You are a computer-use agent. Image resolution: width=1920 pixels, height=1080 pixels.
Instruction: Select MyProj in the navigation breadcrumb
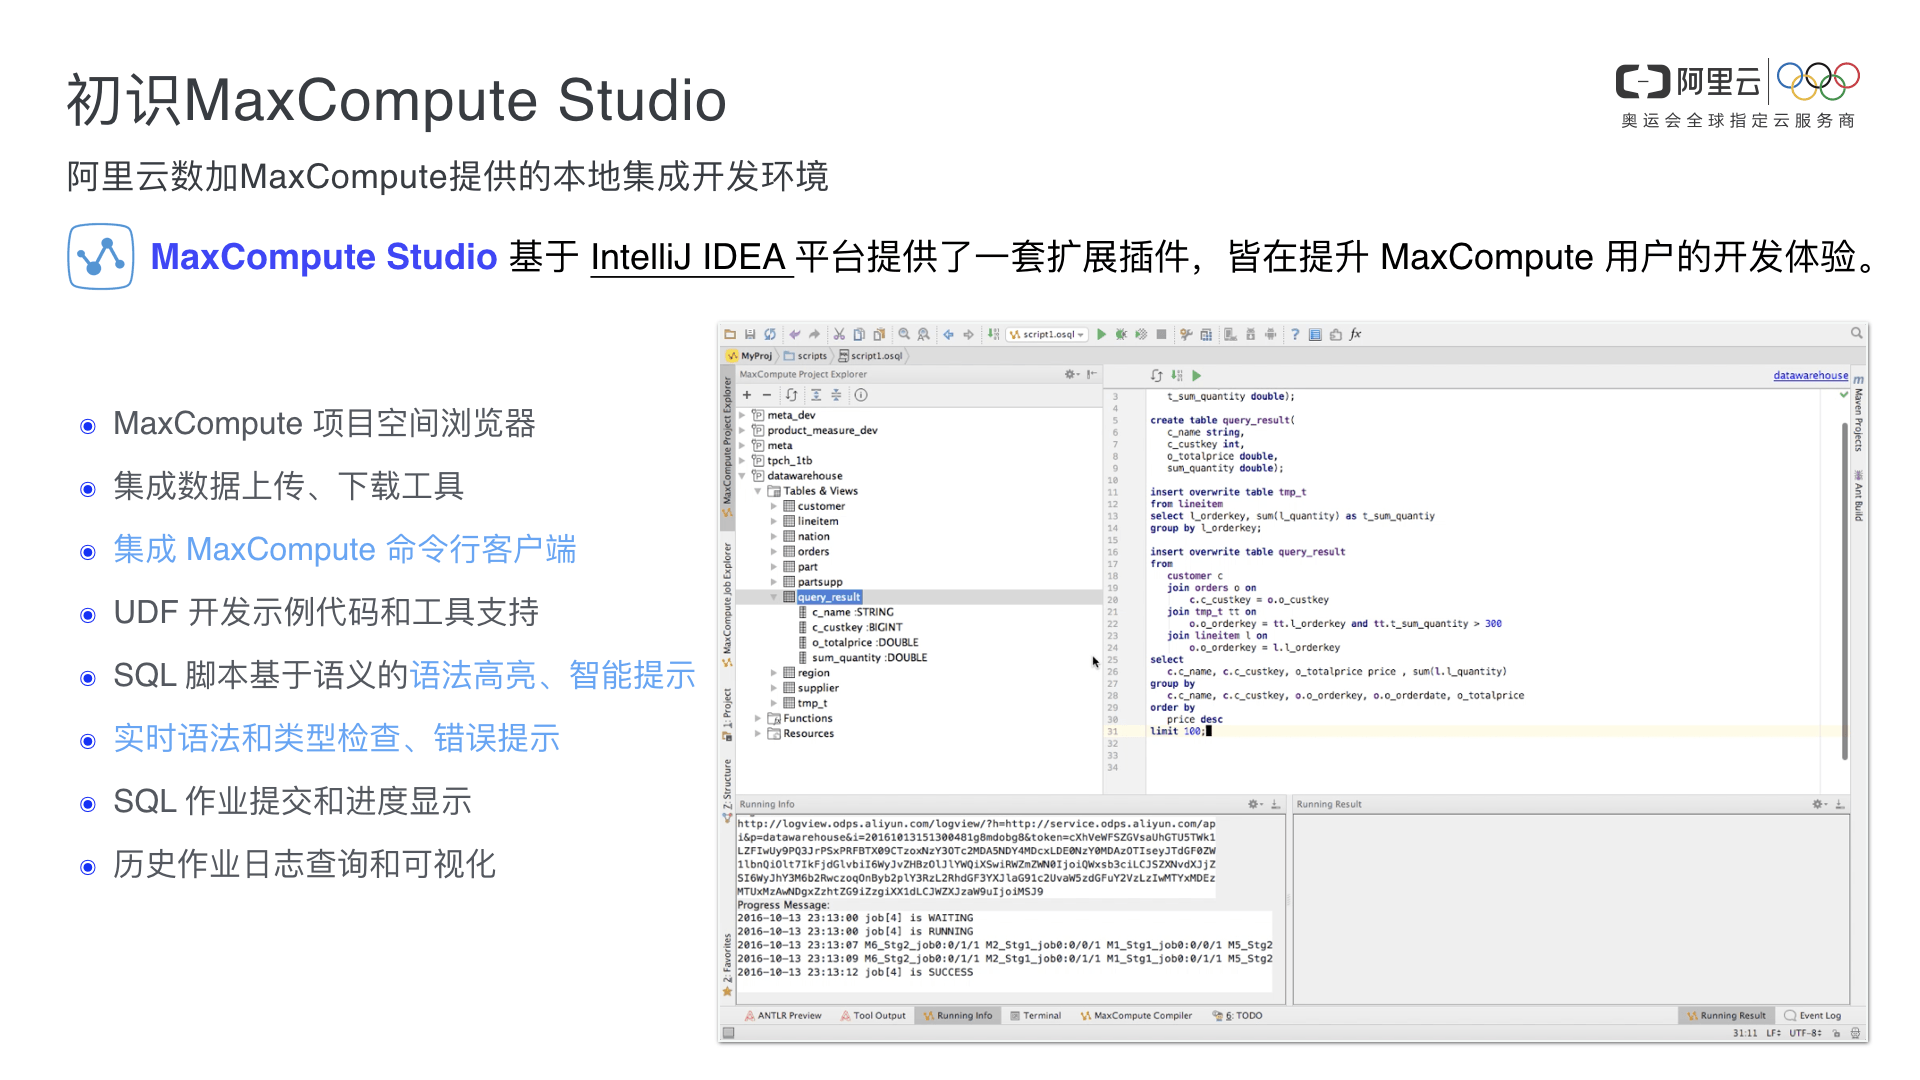point(750,356)
